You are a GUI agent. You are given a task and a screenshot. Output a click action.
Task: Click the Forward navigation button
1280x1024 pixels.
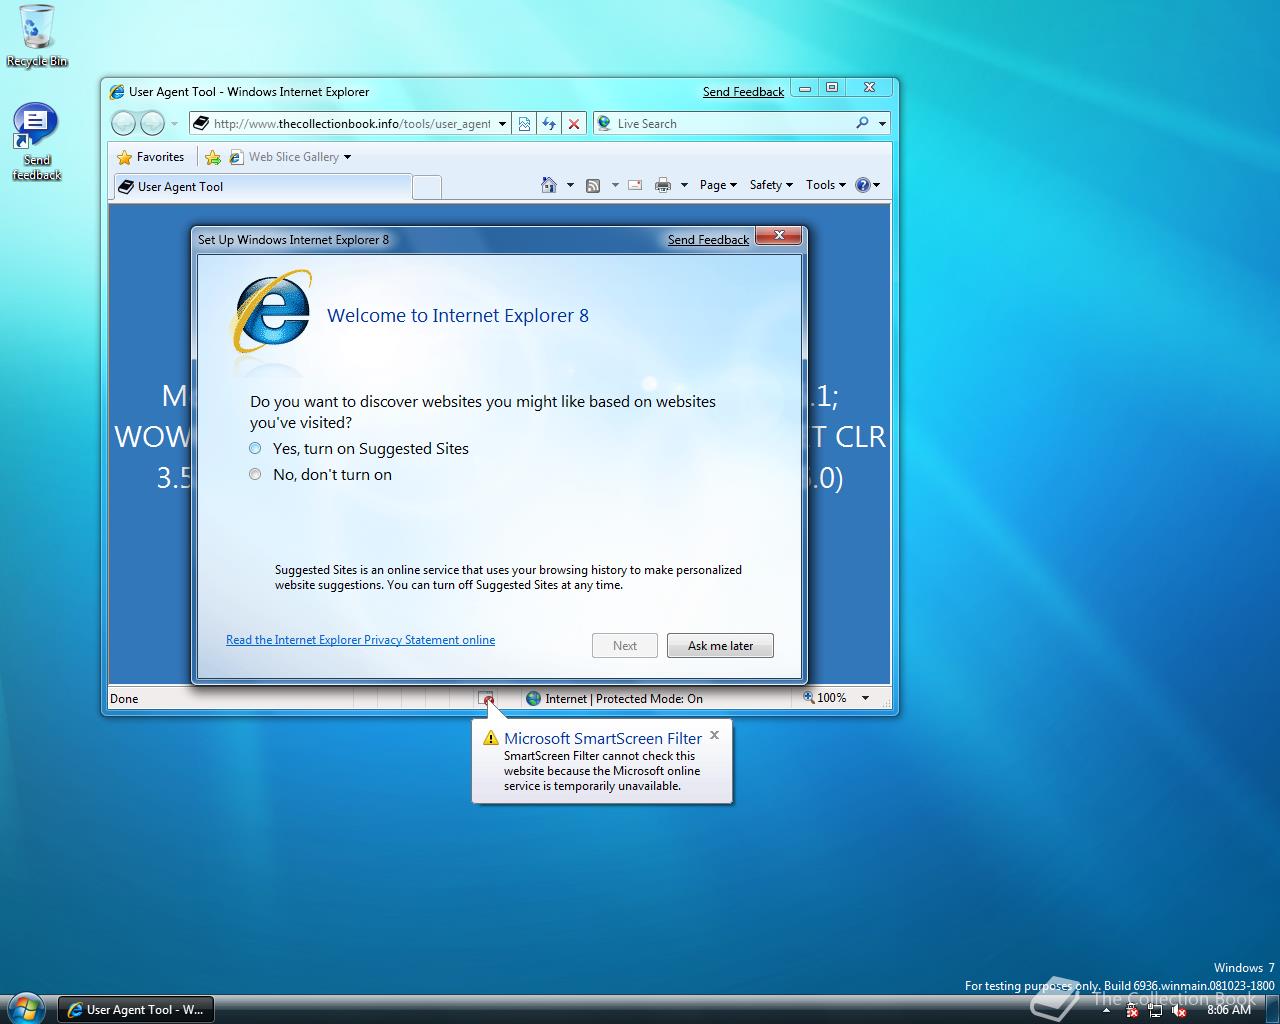point(152,123)
